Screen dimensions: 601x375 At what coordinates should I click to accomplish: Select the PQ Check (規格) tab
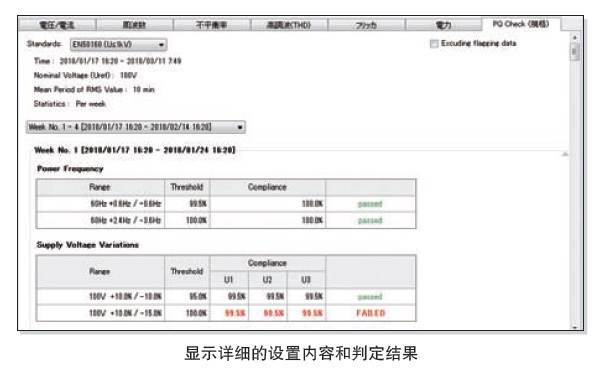click(x=521, y=24)
